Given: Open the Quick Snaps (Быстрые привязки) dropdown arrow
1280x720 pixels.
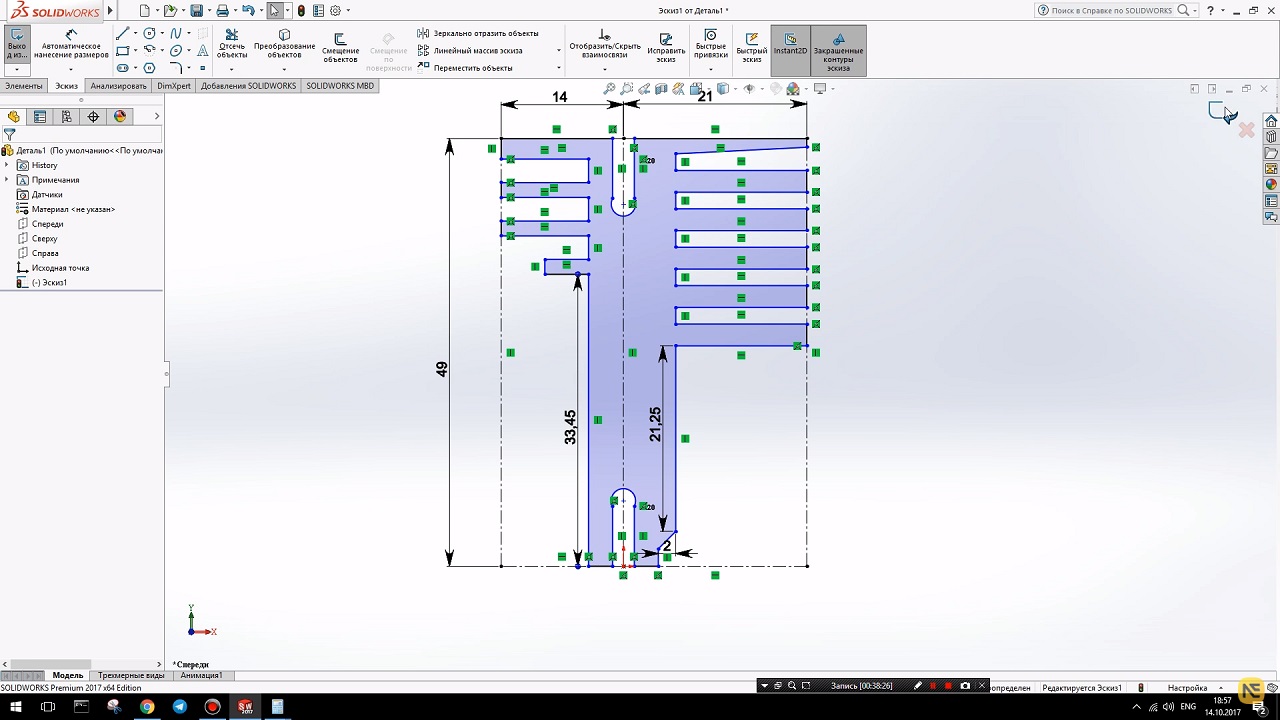Looking at the screenshot, I should [x=711, y=69].
